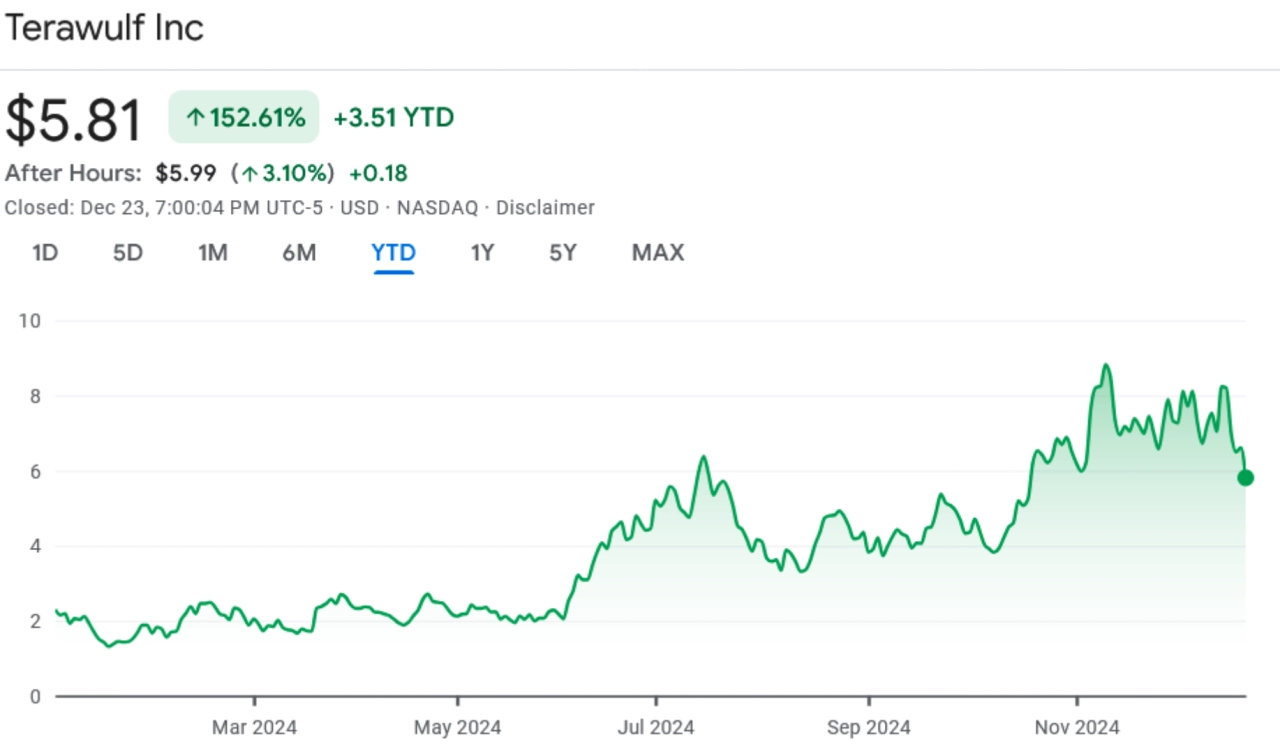
Task: Click the Closed Dec 23 timestamp
Action: tap(163, 208)
